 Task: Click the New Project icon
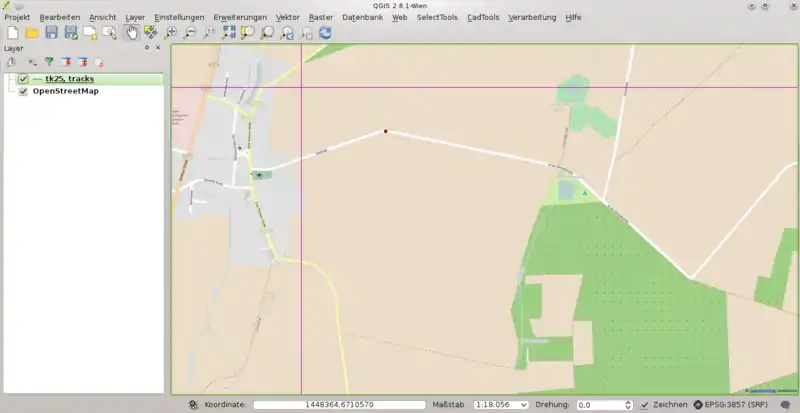coord(12,33)
